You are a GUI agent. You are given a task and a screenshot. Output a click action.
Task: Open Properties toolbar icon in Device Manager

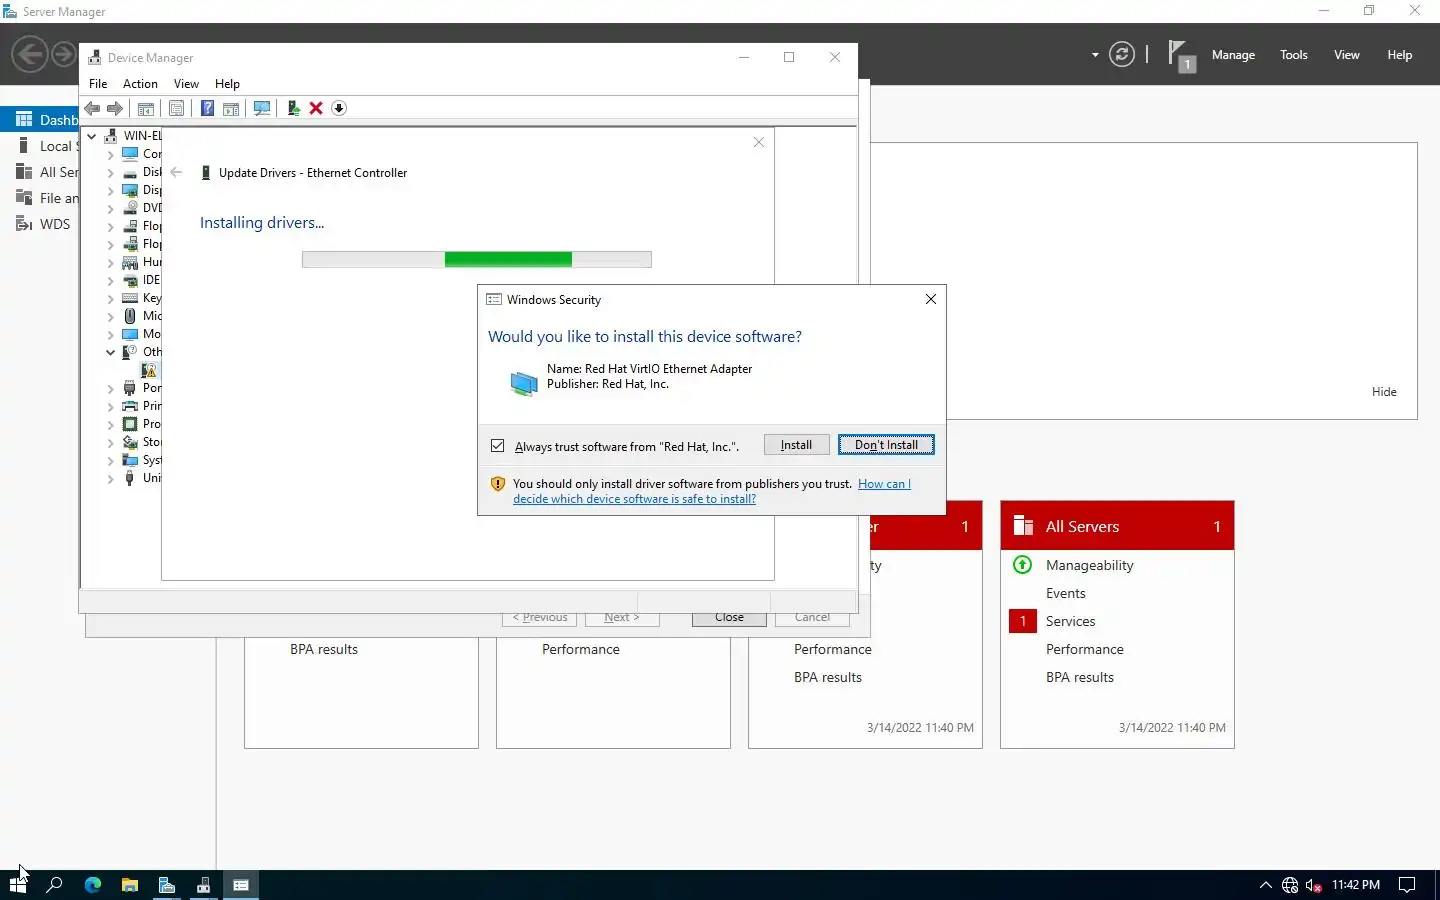[x=176, y=108]
